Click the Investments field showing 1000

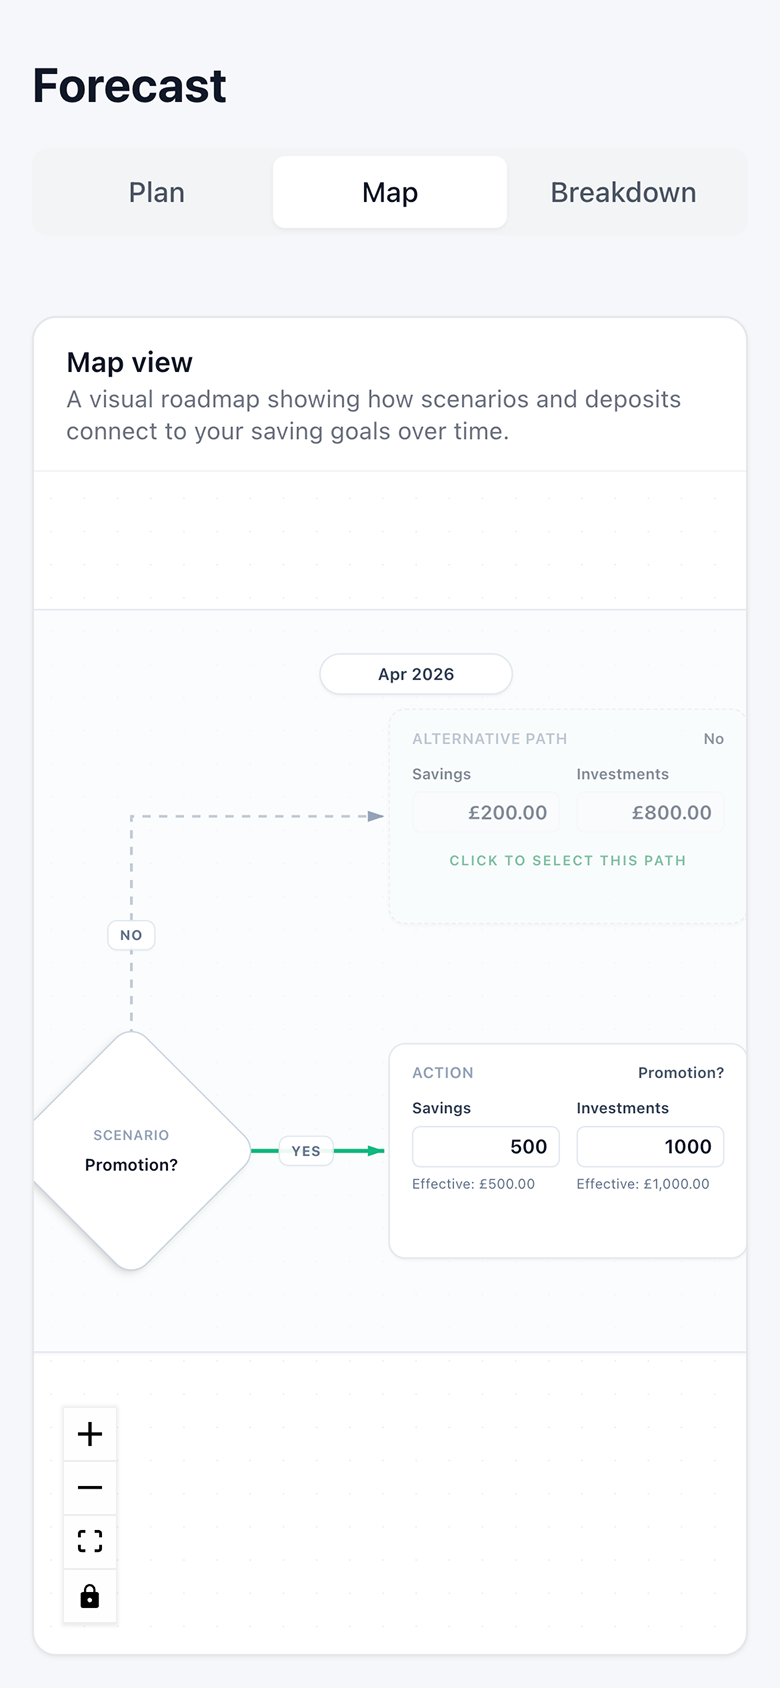[x=650, y=1146]
